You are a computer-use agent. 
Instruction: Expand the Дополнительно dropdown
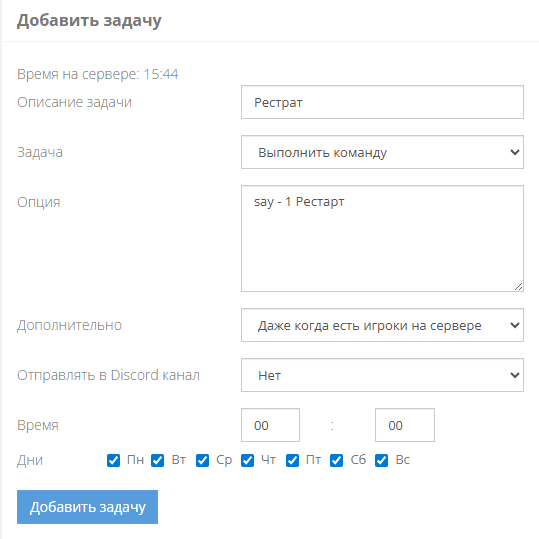tap(382, 325)
